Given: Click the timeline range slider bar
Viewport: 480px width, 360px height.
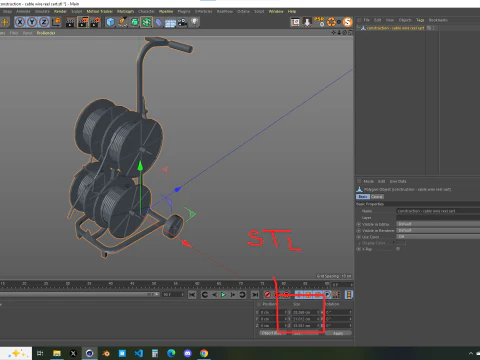Looking at the screenshot, I should click(79, 295).
